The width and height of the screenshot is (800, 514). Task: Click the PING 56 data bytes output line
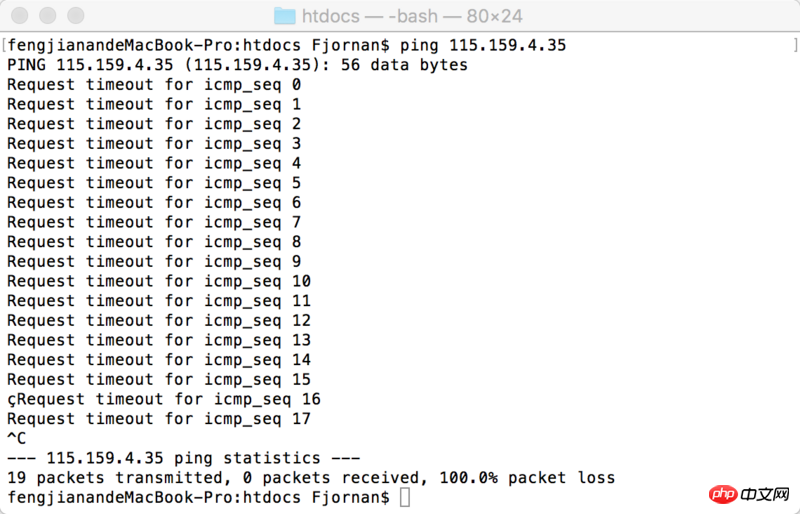pyautogui.click(x=237, y=65)
